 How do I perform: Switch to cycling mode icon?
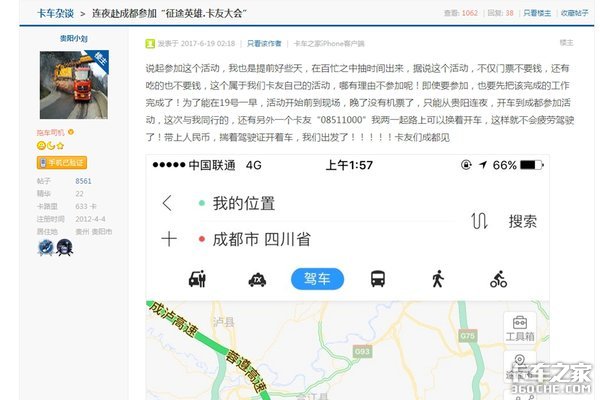click(x=498, y=279)
